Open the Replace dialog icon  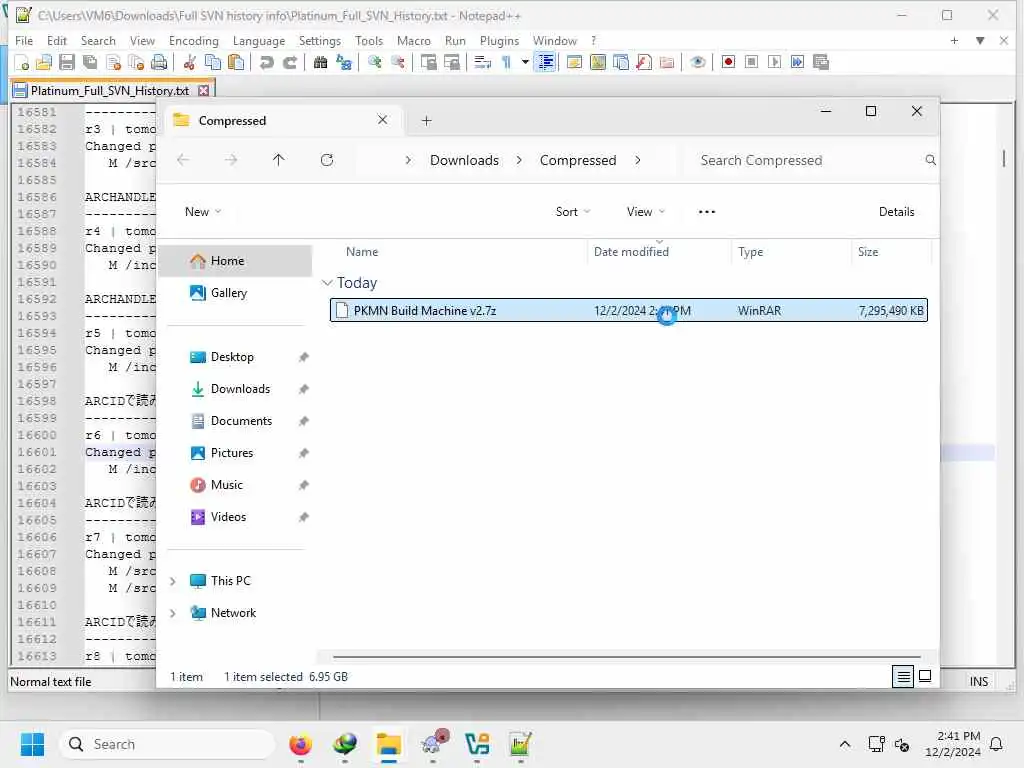coord(344,62)
